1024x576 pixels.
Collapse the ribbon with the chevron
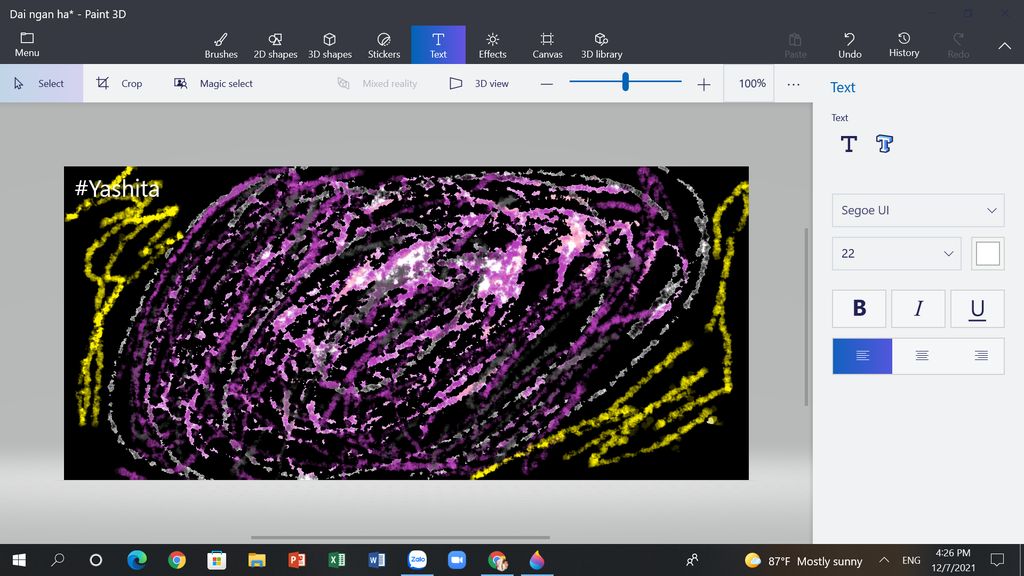[1004, 46]
